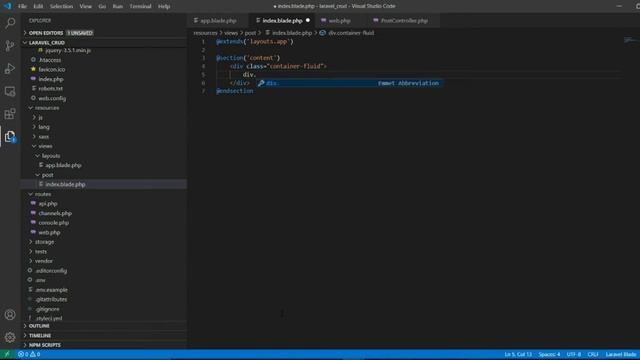This screenshot has width=640, height=360.
Task: Click the unsaved dot on index.blade.php tab
Action: pos(308,20)
